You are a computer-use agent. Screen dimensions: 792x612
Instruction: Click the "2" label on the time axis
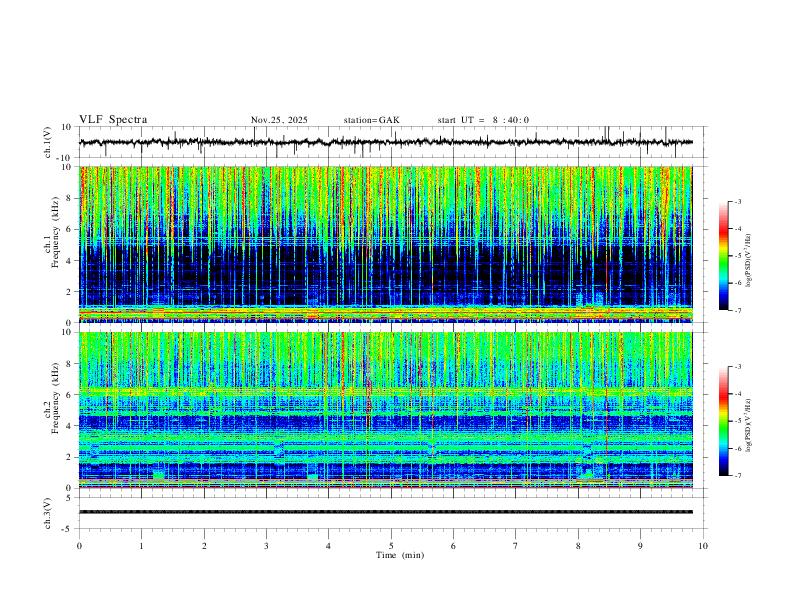204,546
